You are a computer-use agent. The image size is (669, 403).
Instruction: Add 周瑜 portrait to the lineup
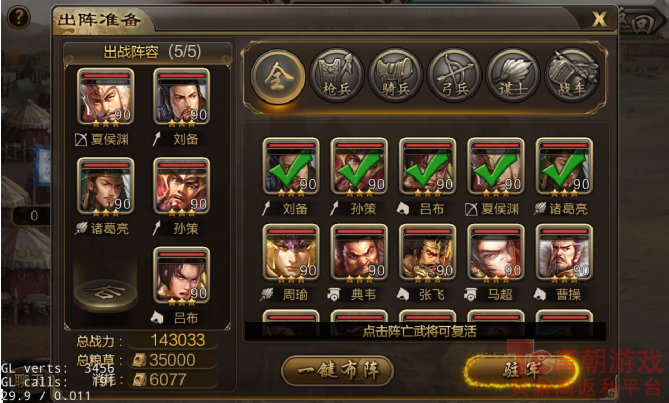pyautogui.click(x=291, y=253)
